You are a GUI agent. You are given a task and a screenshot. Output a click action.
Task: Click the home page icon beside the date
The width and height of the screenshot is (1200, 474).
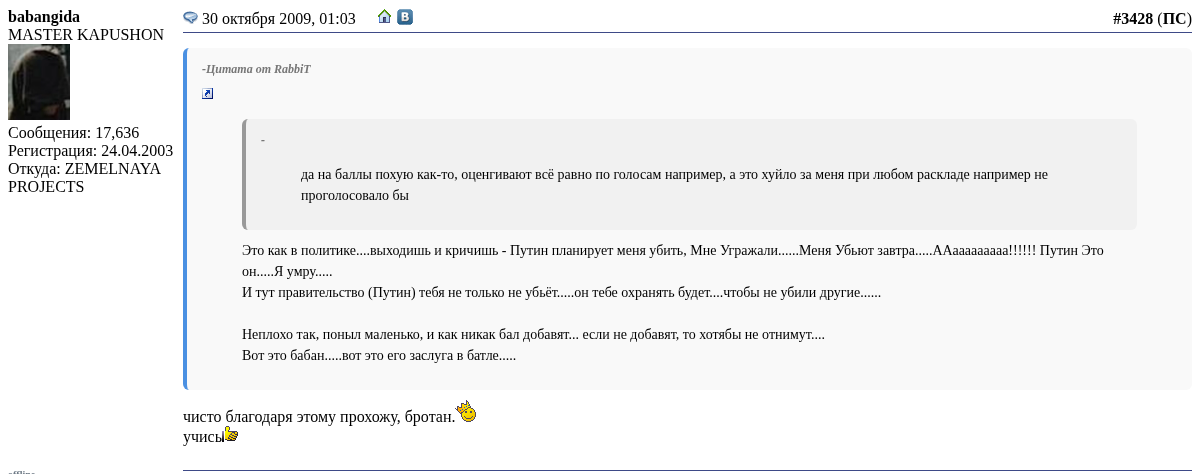tap(384, 17)
